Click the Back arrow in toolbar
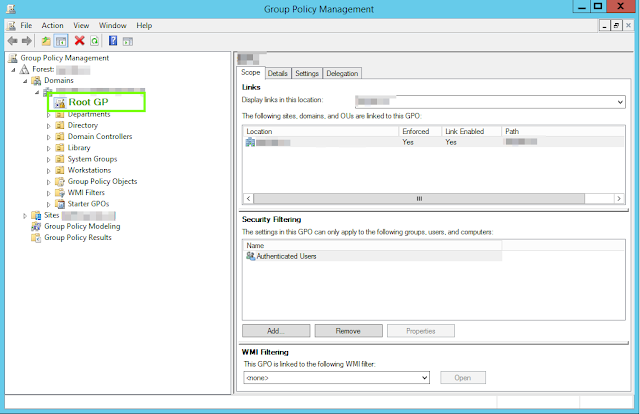Image resolution: width=640 pixels, height=414 pixels. click(x=12, y=41)
